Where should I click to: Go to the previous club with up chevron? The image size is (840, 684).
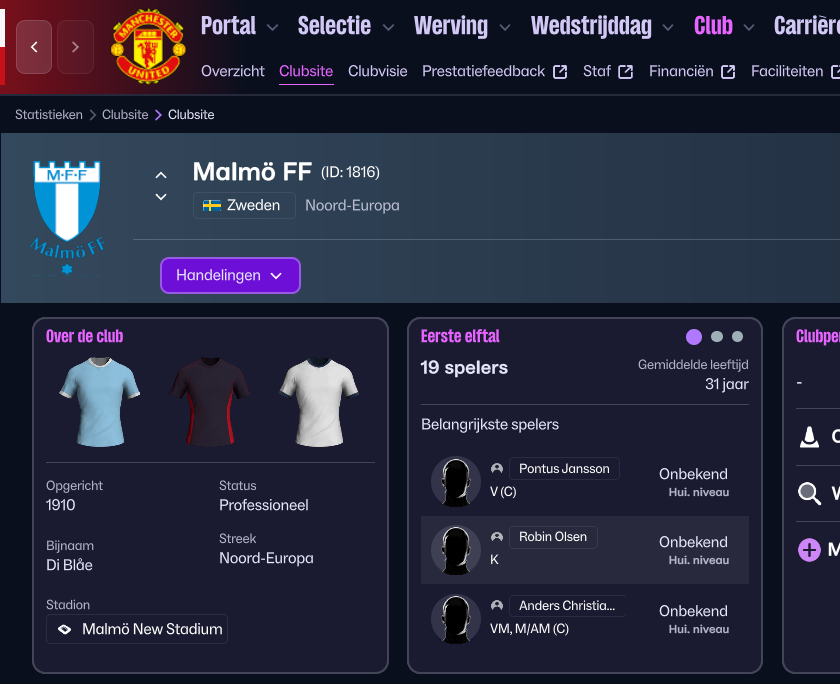(x=161, y=174)
